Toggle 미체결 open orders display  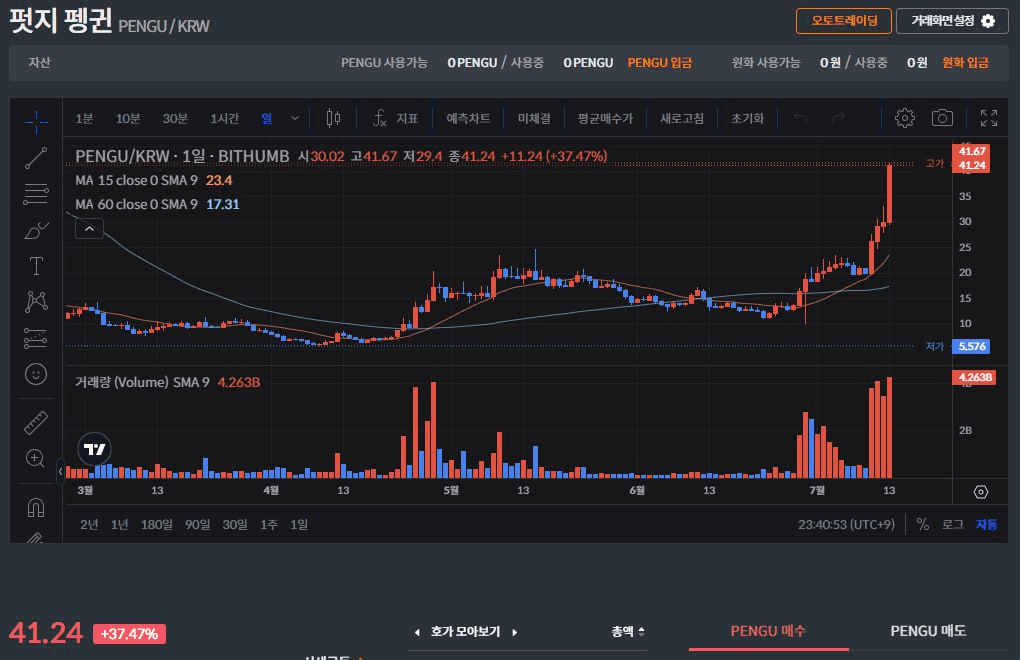tap(534, 118)
